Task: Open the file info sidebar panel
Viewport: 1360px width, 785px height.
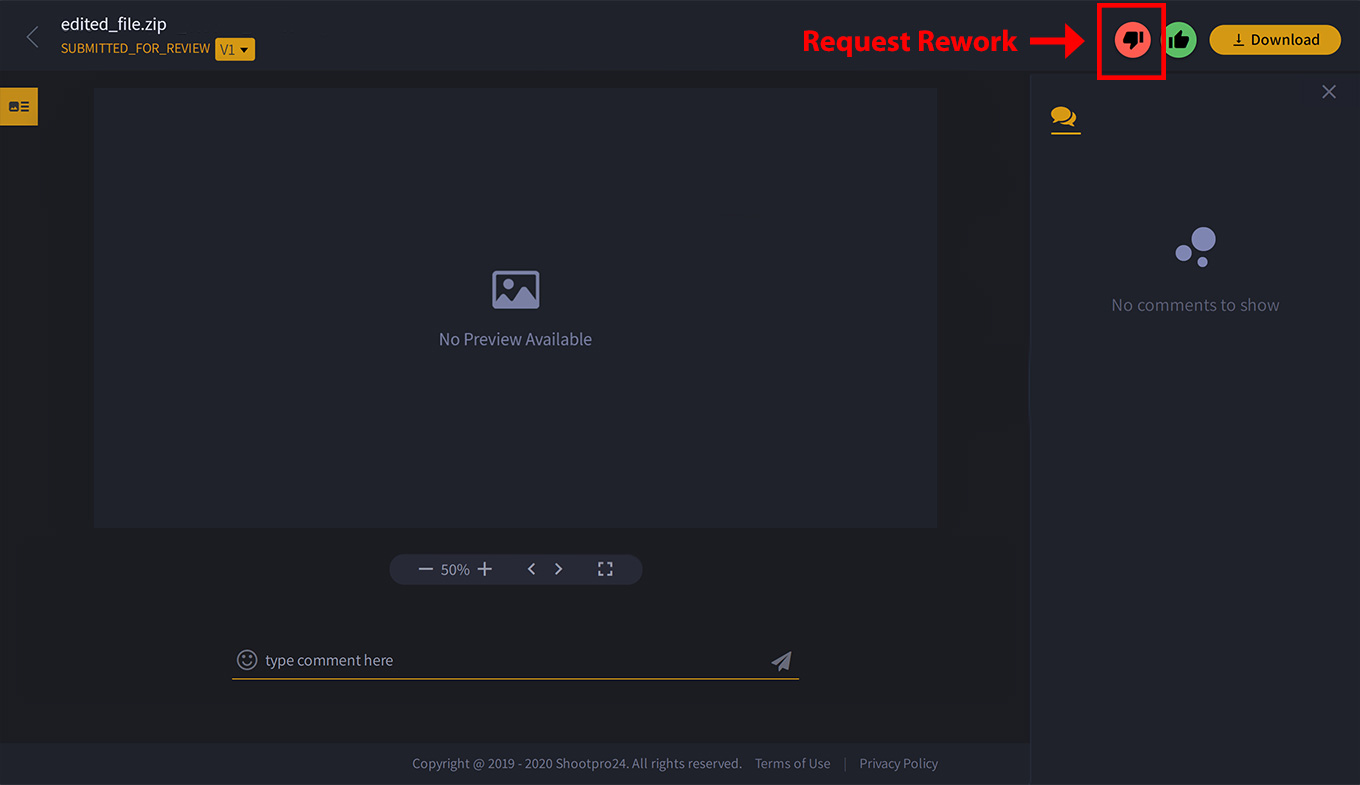Action: (18, 105)
